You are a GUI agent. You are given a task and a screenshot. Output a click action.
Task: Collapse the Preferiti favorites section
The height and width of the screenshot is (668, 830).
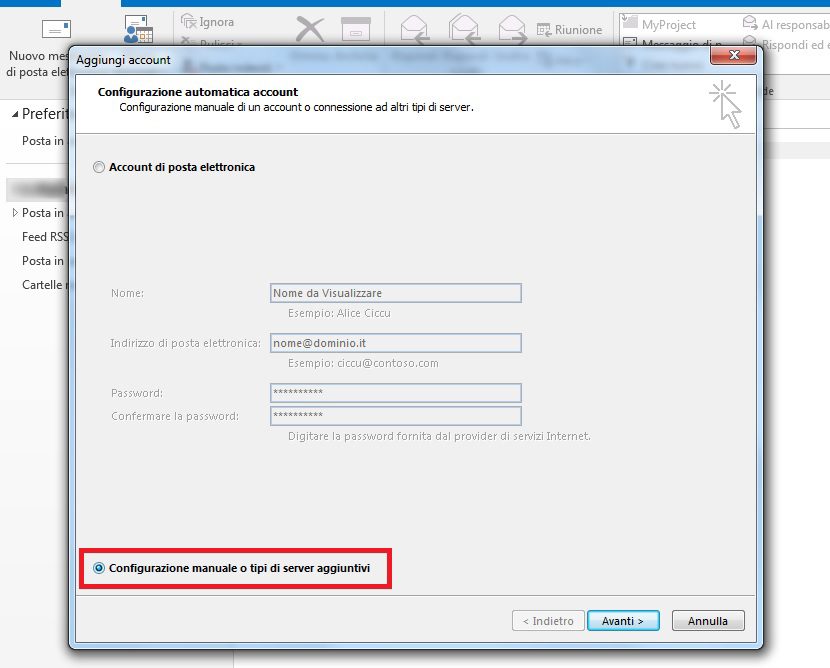[15, 114]
